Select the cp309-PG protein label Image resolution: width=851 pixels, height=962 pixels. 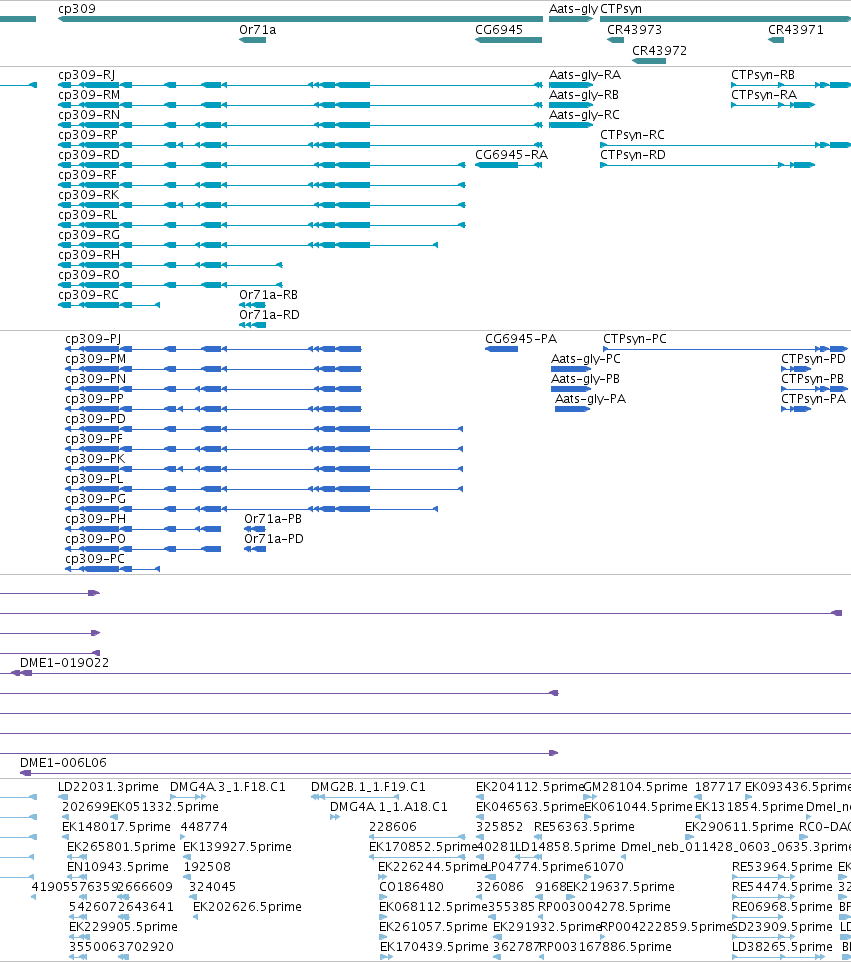point(96,499)
